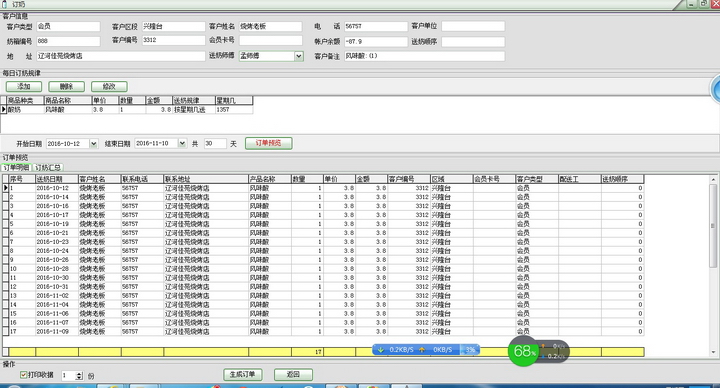Screen dimensions: 720x388
Task: Click the 客户类型 field showing 会员
Action: click(68, 27)
